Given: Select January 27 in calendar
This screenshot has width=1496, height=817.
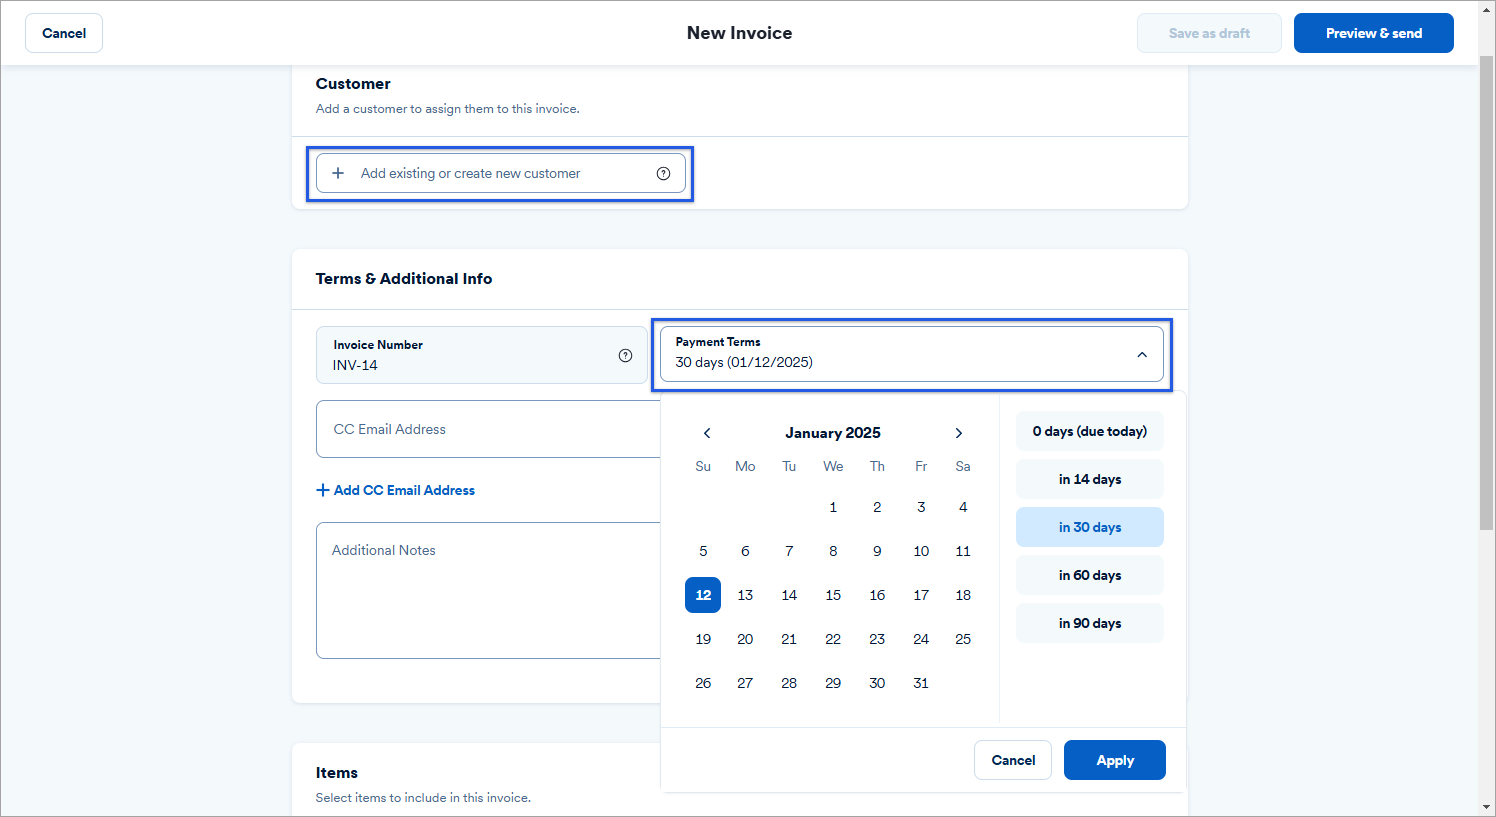Looking at the screenshot, I should point(745,683).
